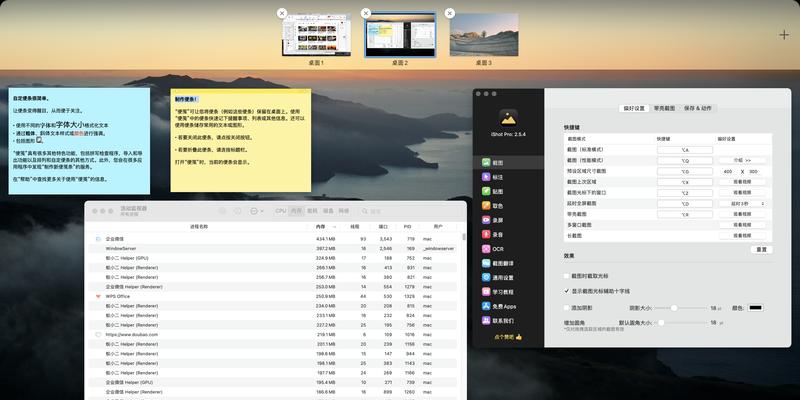Click the 企业微信 process icon
Viewport: 800px width, 400px height.
98,239
